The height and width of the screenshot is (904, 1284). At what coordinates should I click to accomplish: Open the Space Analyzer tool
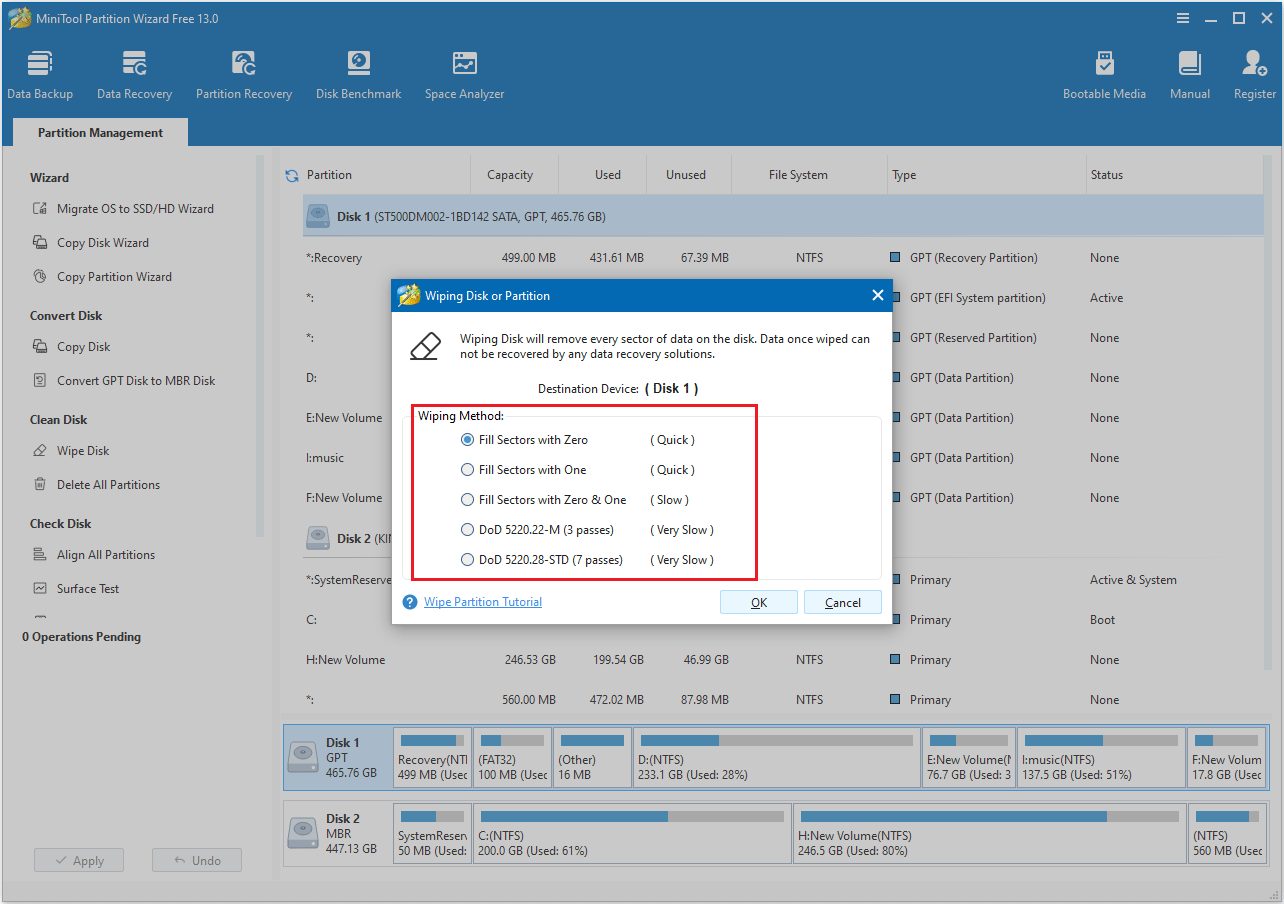click(464, 73)
